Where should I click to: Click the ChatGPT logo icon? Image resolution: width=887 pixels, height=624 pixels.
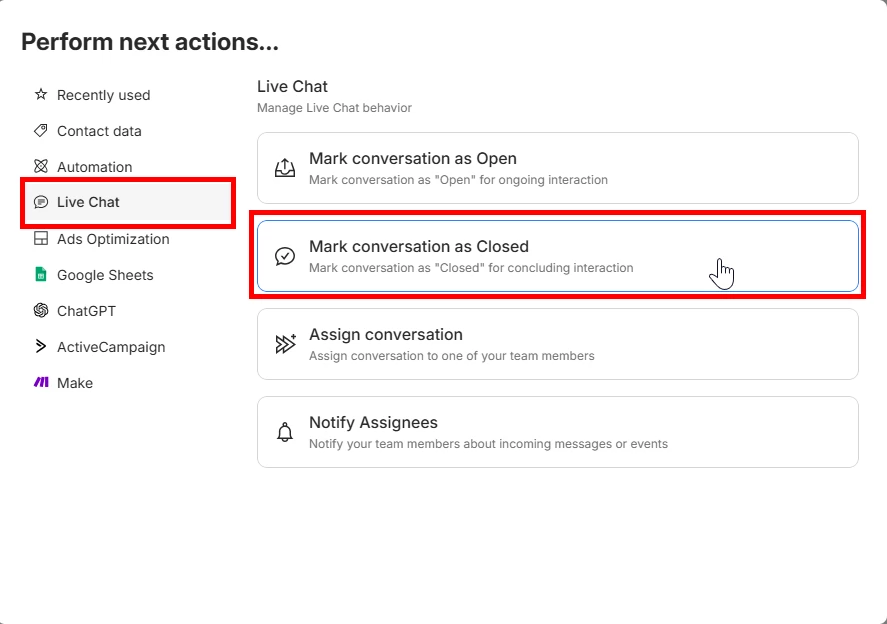click(41, 311)
